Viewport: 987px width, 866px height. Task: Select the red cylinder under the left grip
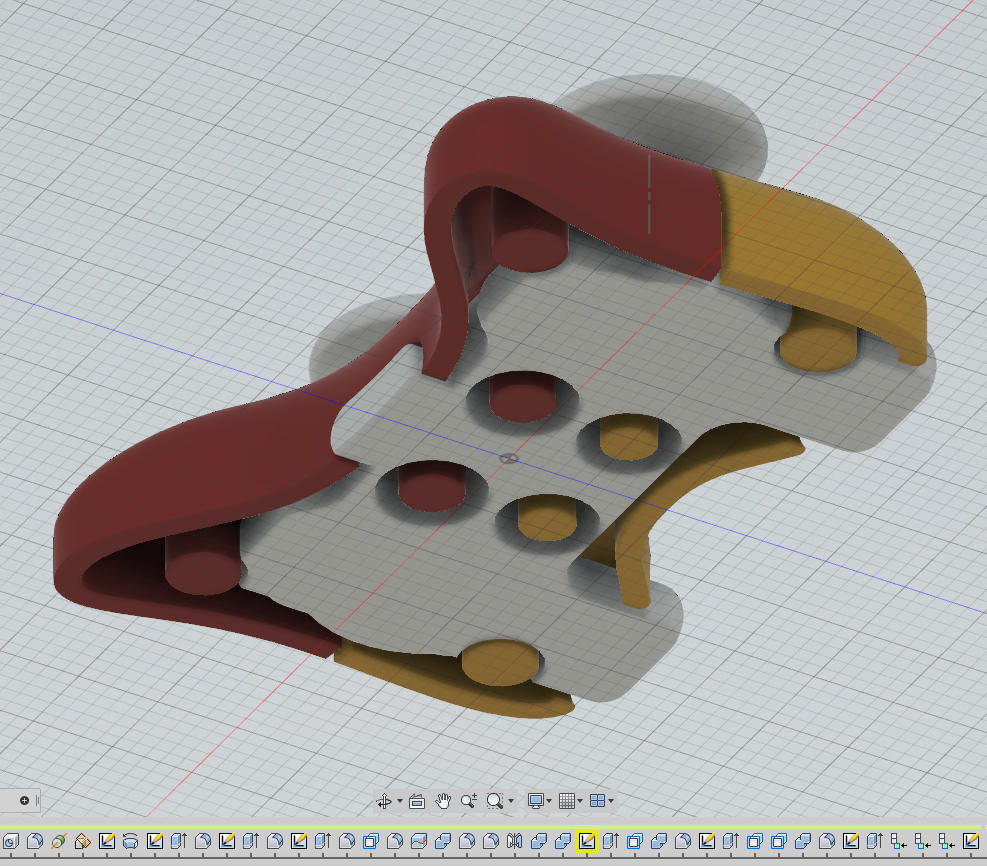201,565
